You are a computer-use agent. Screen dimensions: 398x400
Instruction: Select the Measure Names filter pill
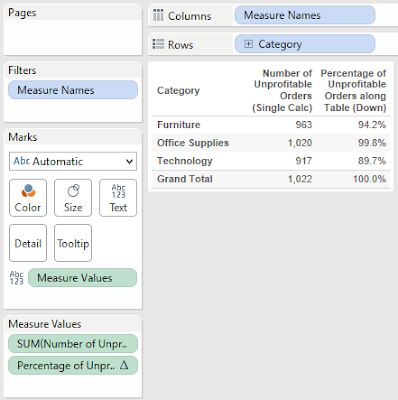pyautogui.click(x=73, y=90)
